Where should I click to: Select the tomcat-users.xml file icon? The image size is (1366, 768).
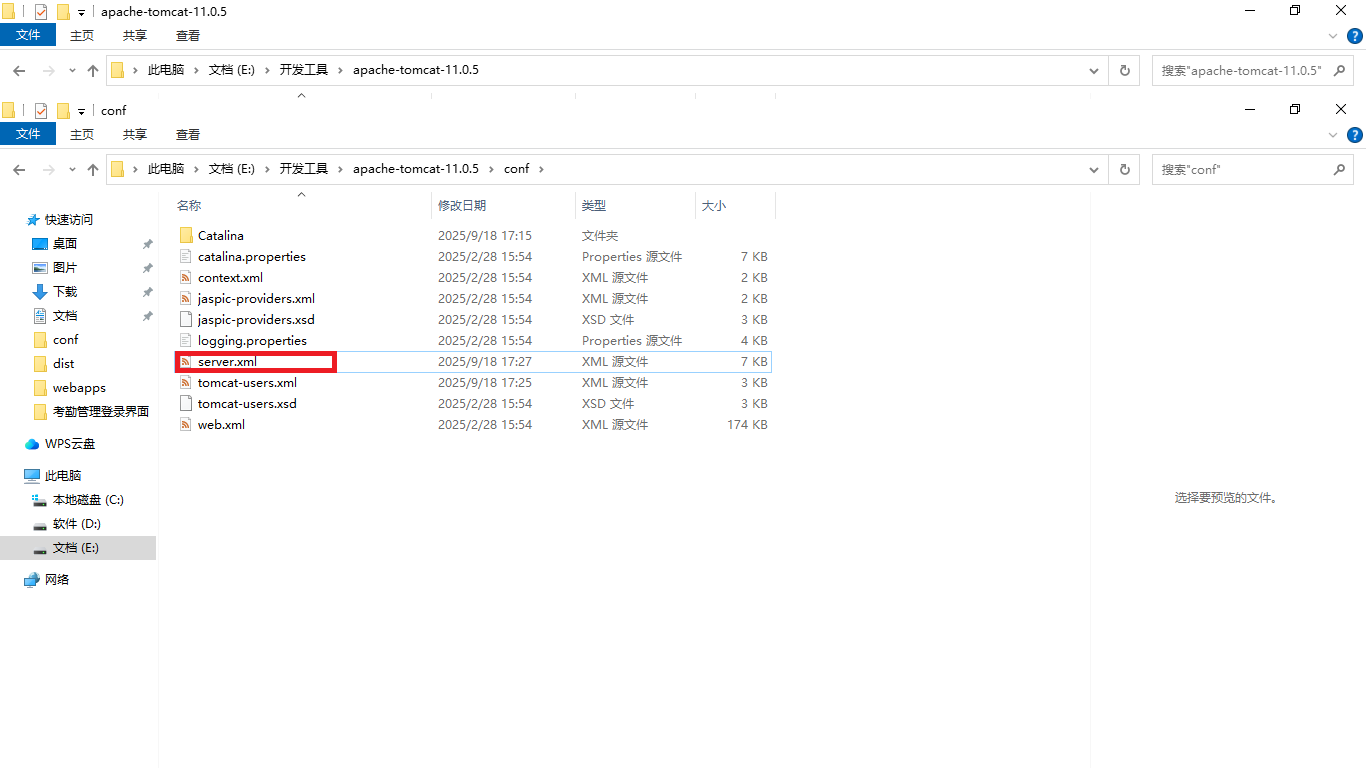coord(186,383)
